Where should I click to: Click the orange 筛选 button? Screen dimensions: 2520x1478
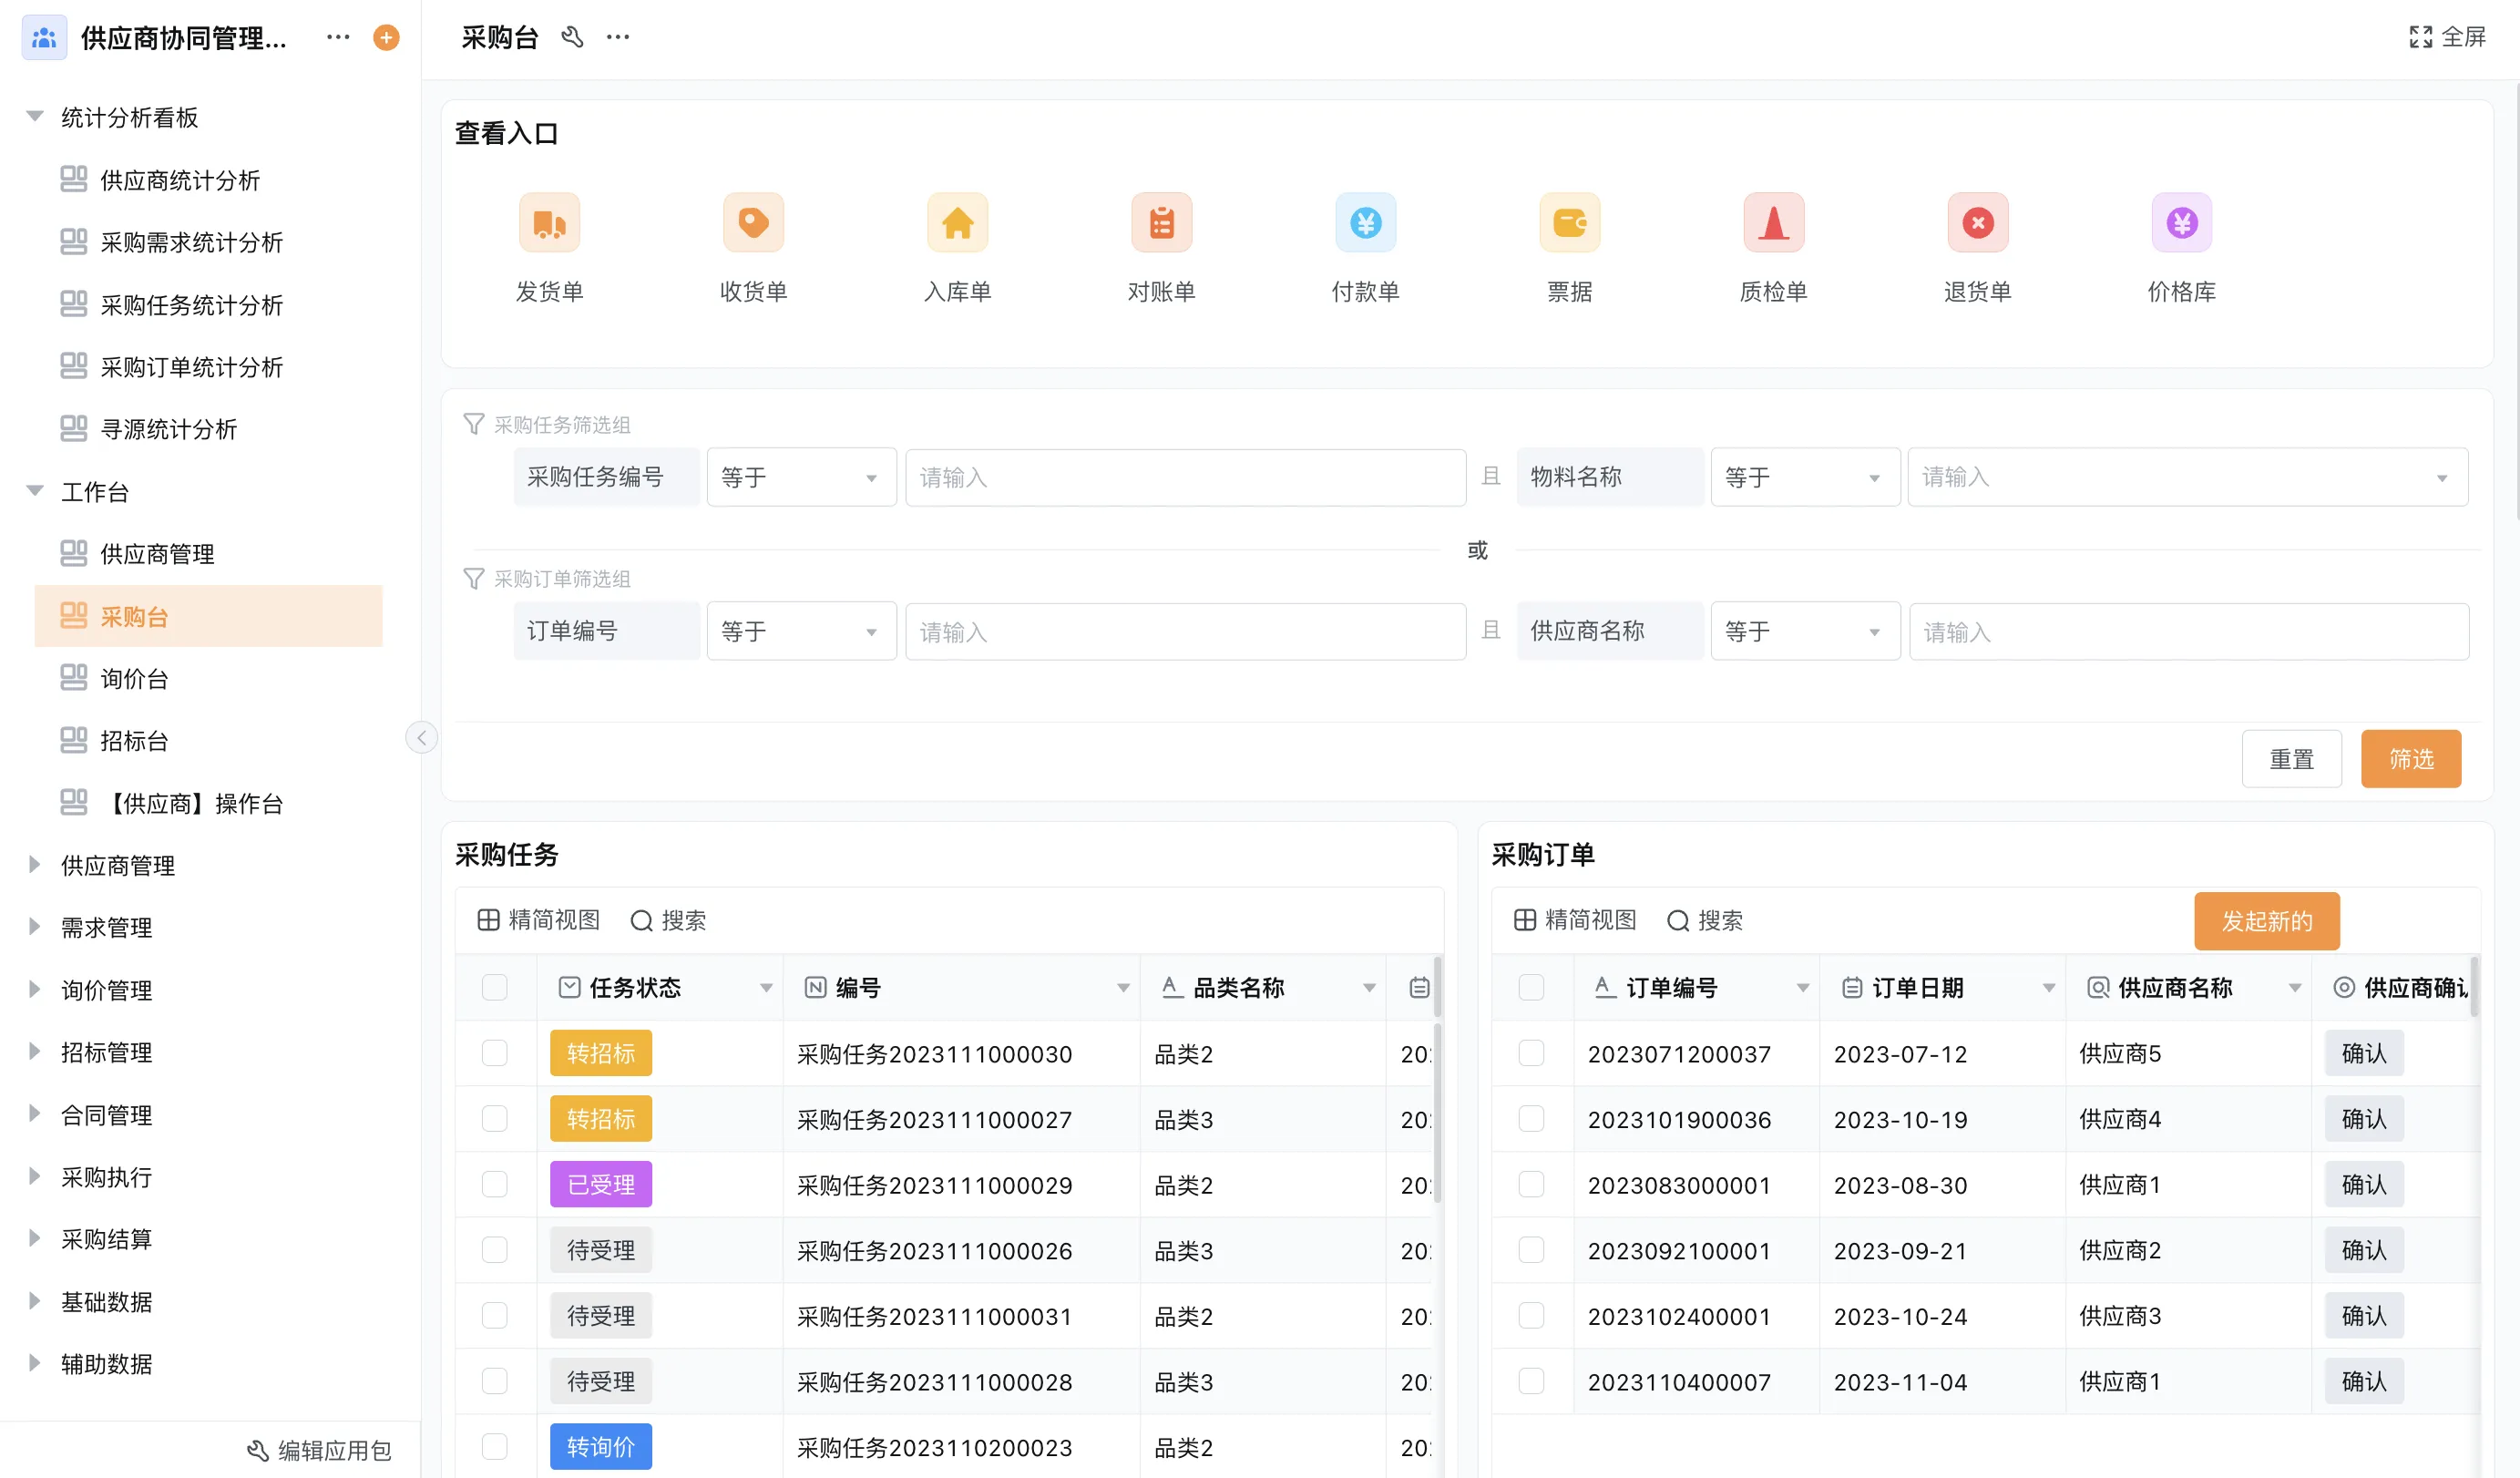[2410, 759]
